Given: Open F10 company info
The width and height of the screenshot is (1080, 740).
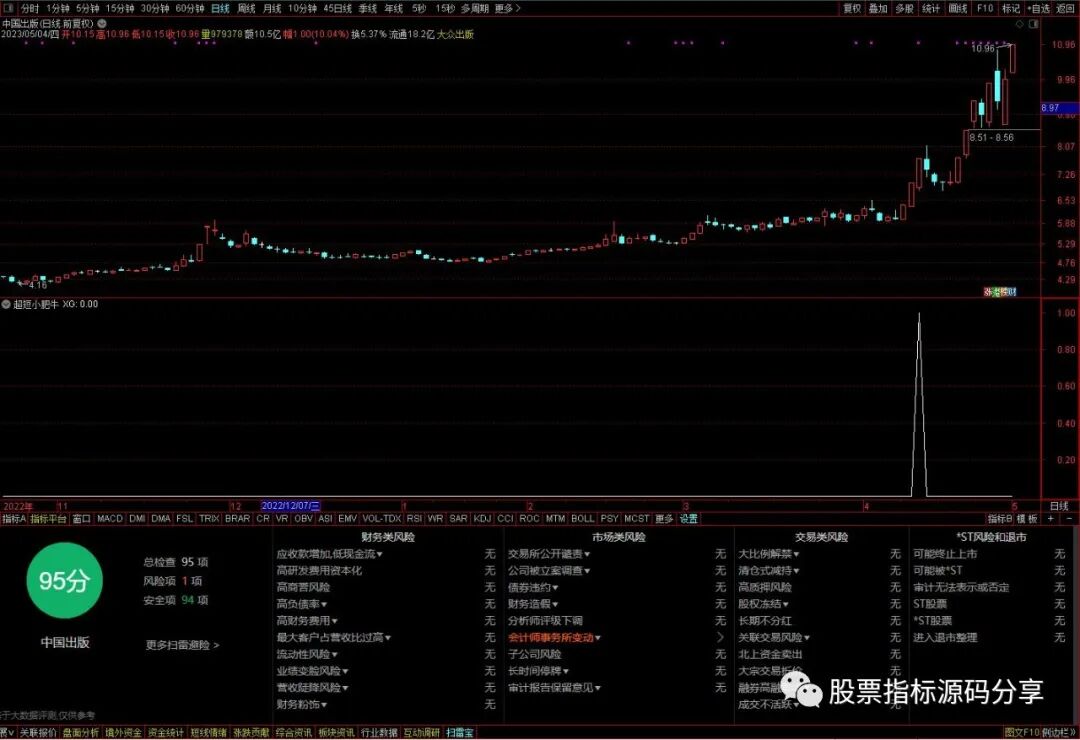Looking at the screenshot, I should coord(985,8).
